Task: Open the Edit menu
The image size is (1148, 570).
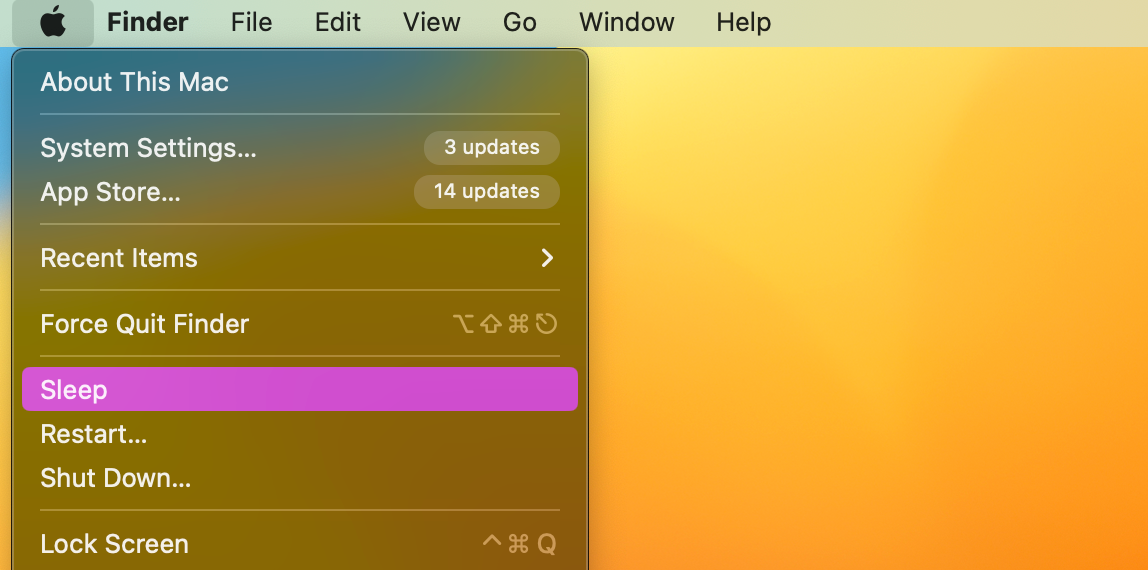Action: tap(338, 22)
